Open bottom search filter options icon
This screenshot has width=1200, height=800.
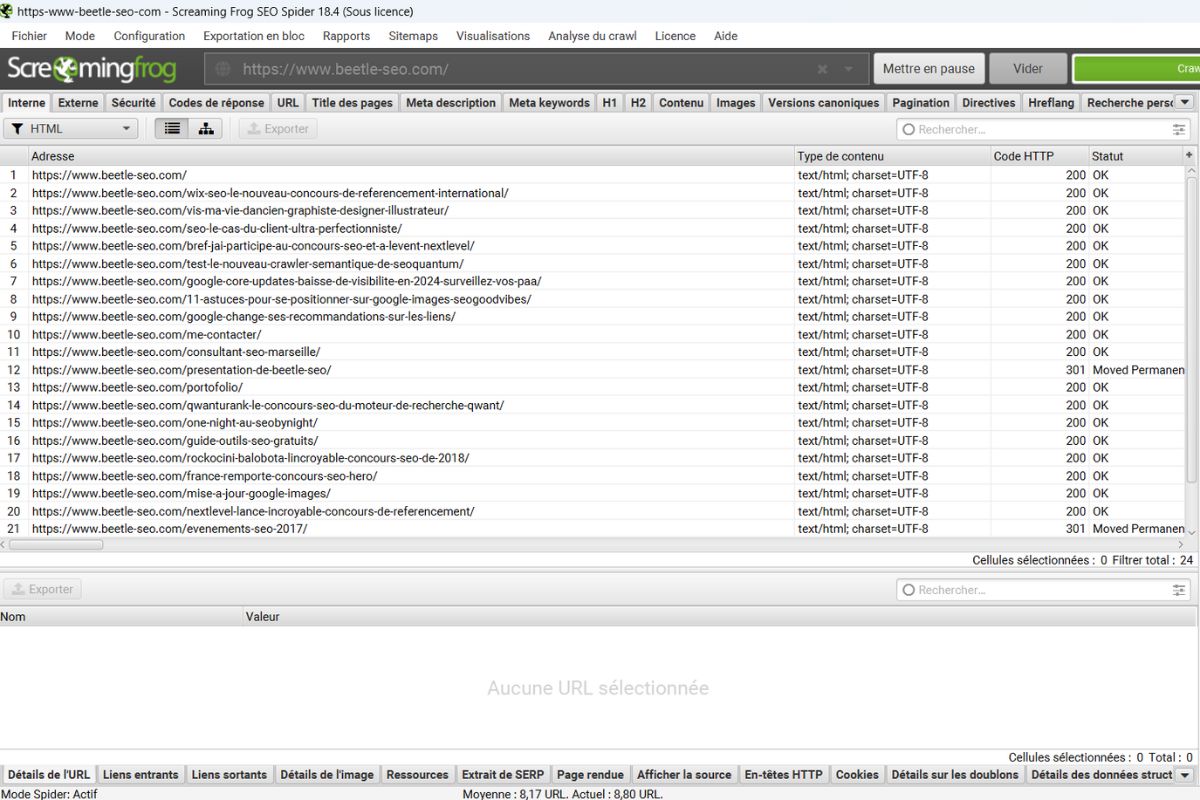pyautogui.click(x=1180, y=590)
